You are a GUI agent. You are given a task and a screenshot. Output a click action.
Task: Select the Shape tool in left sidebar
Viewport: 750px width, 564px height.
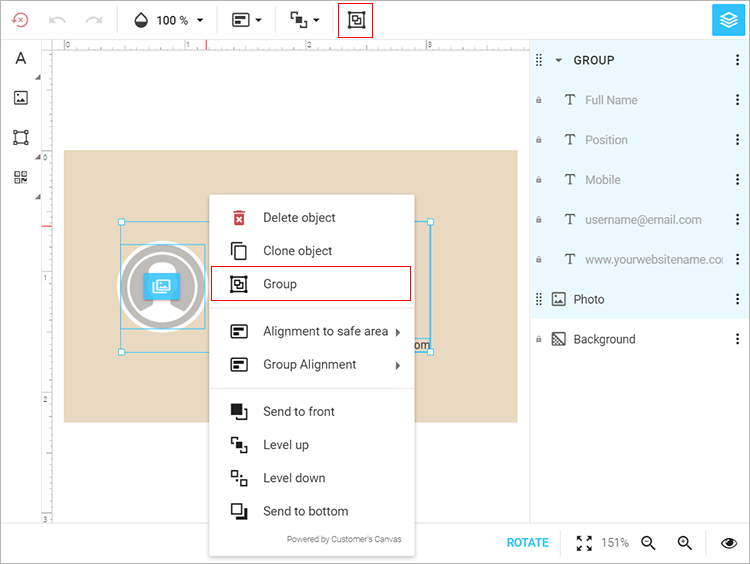pyautogui.click(x=20, y=138)
